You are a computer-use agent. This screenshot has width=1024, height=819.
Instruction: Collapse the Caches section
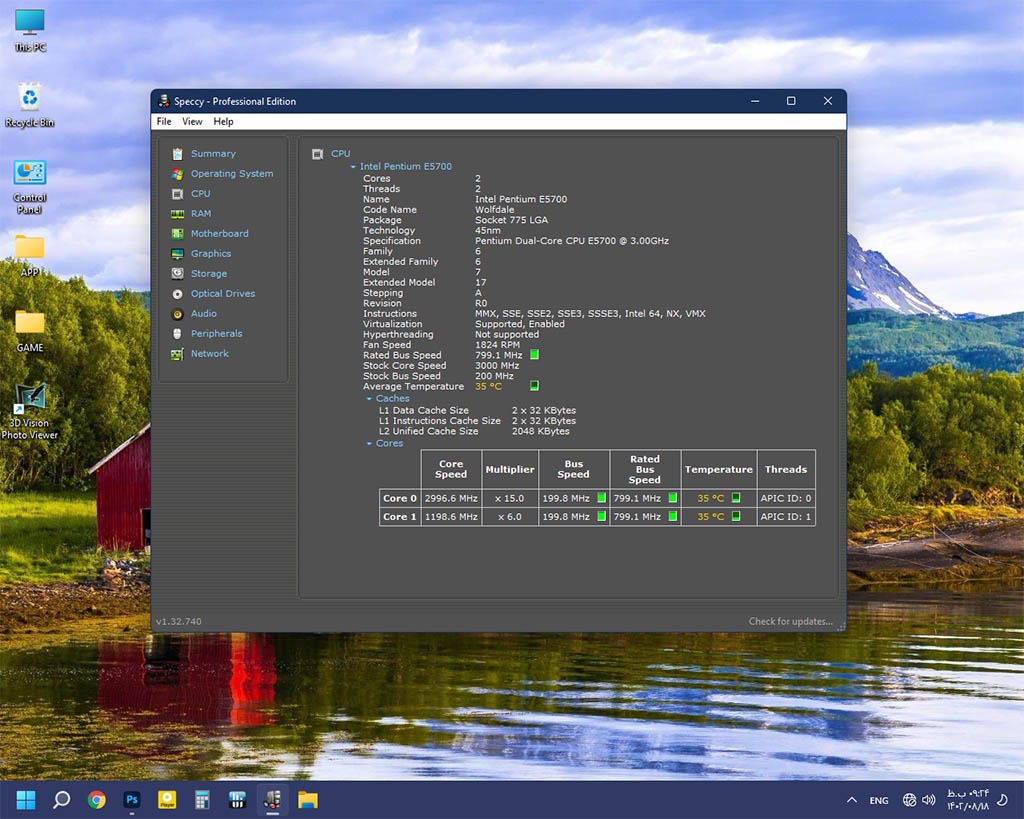(369, 399)
